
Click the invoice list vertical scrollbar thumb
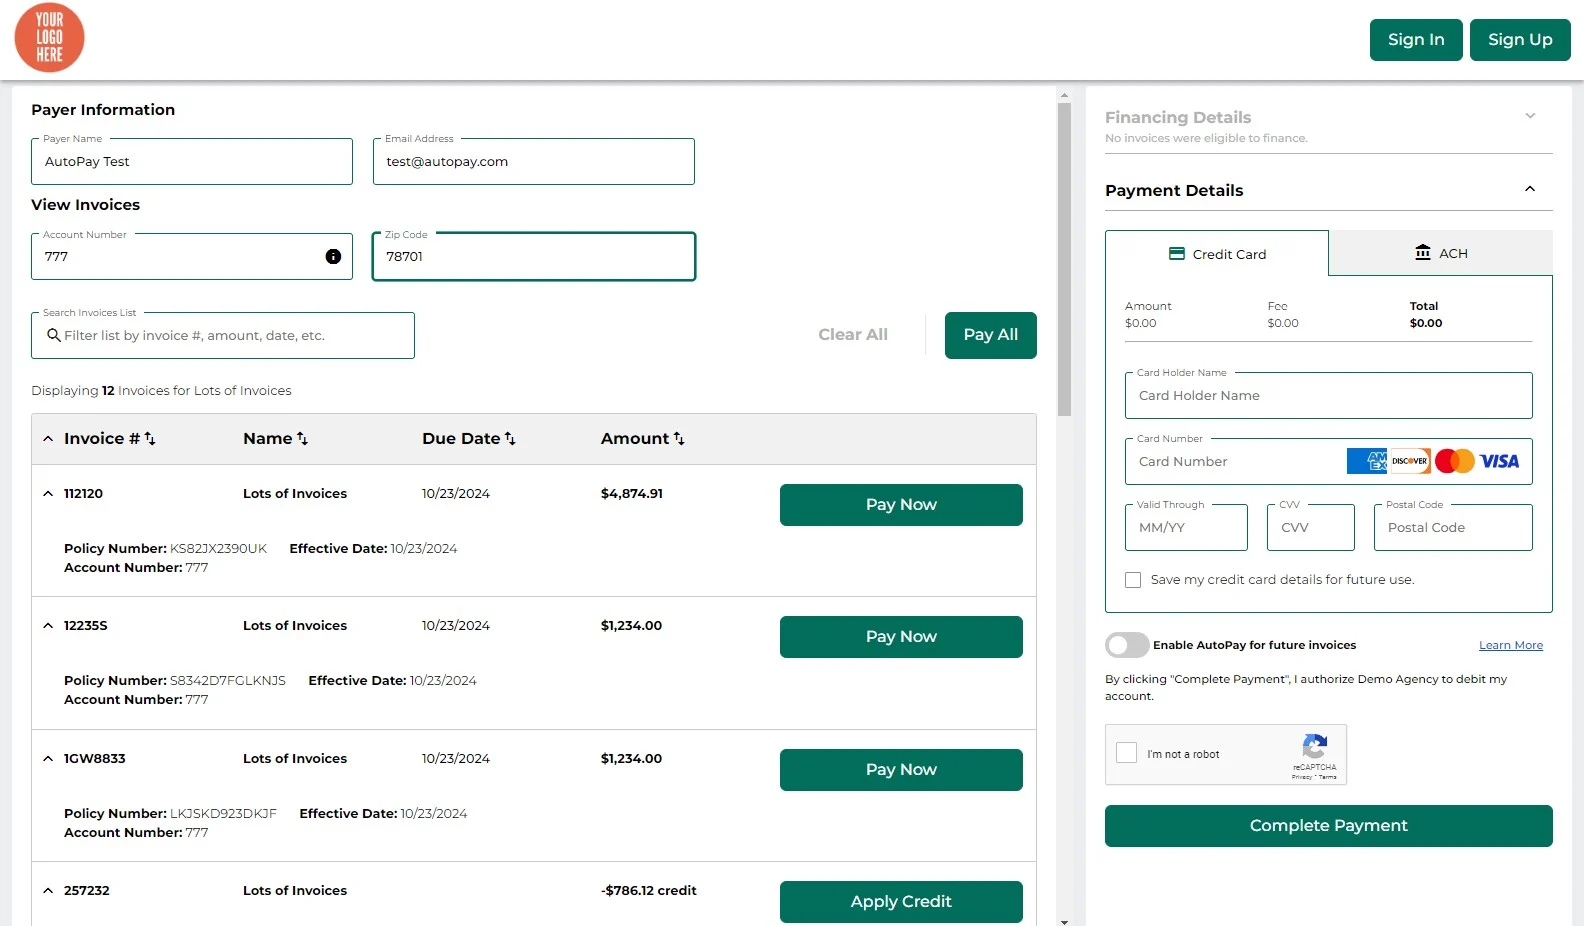1065,259
